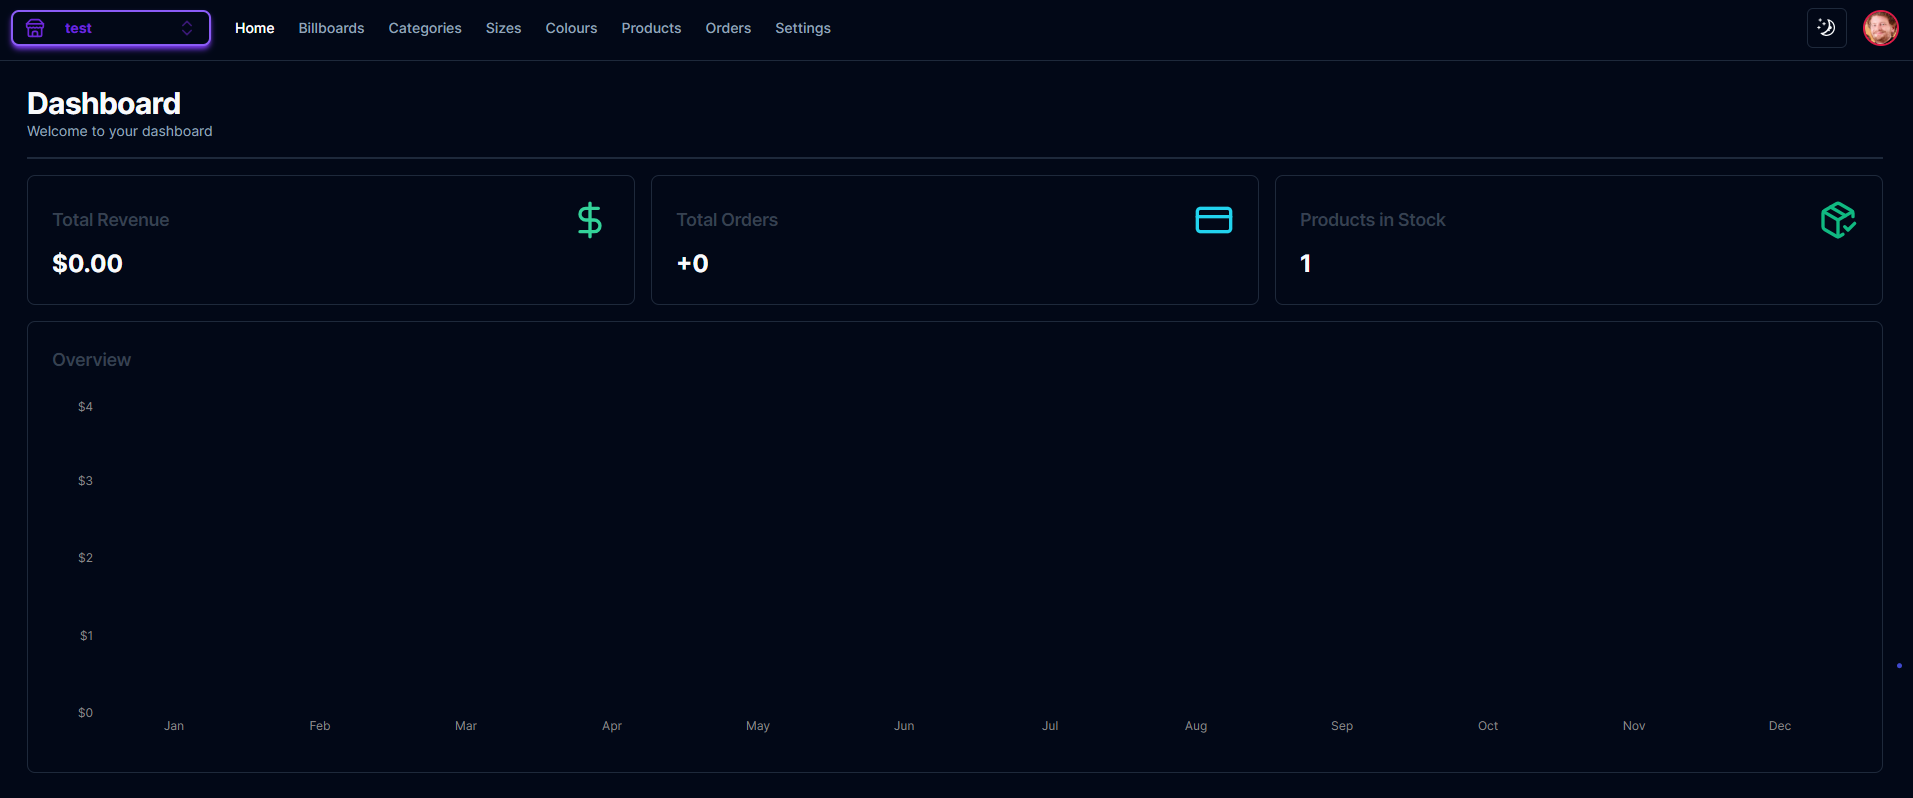1913x798 pixels.
Task: Open the Sizes section
Action: [503, 28]
